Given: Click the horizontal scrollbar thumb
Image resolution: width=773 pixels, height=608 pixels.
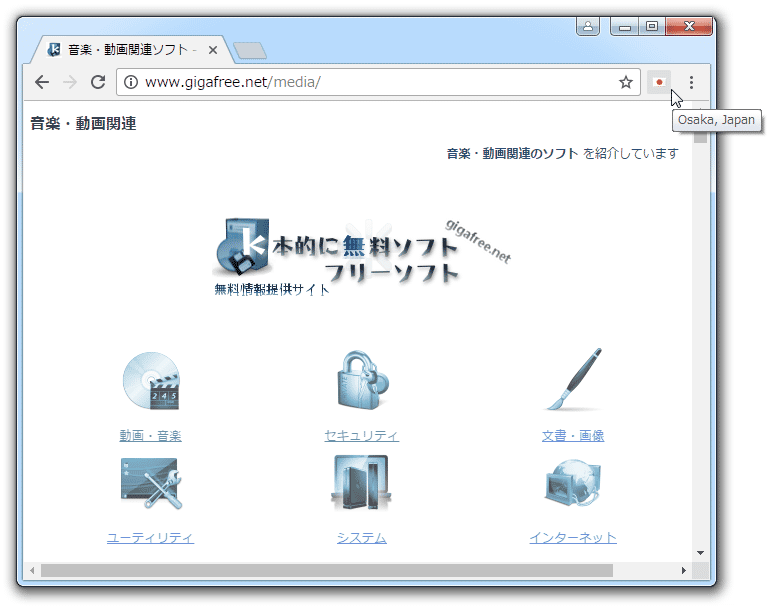Looking at the screenshot, I should click(x=326, y=571).
